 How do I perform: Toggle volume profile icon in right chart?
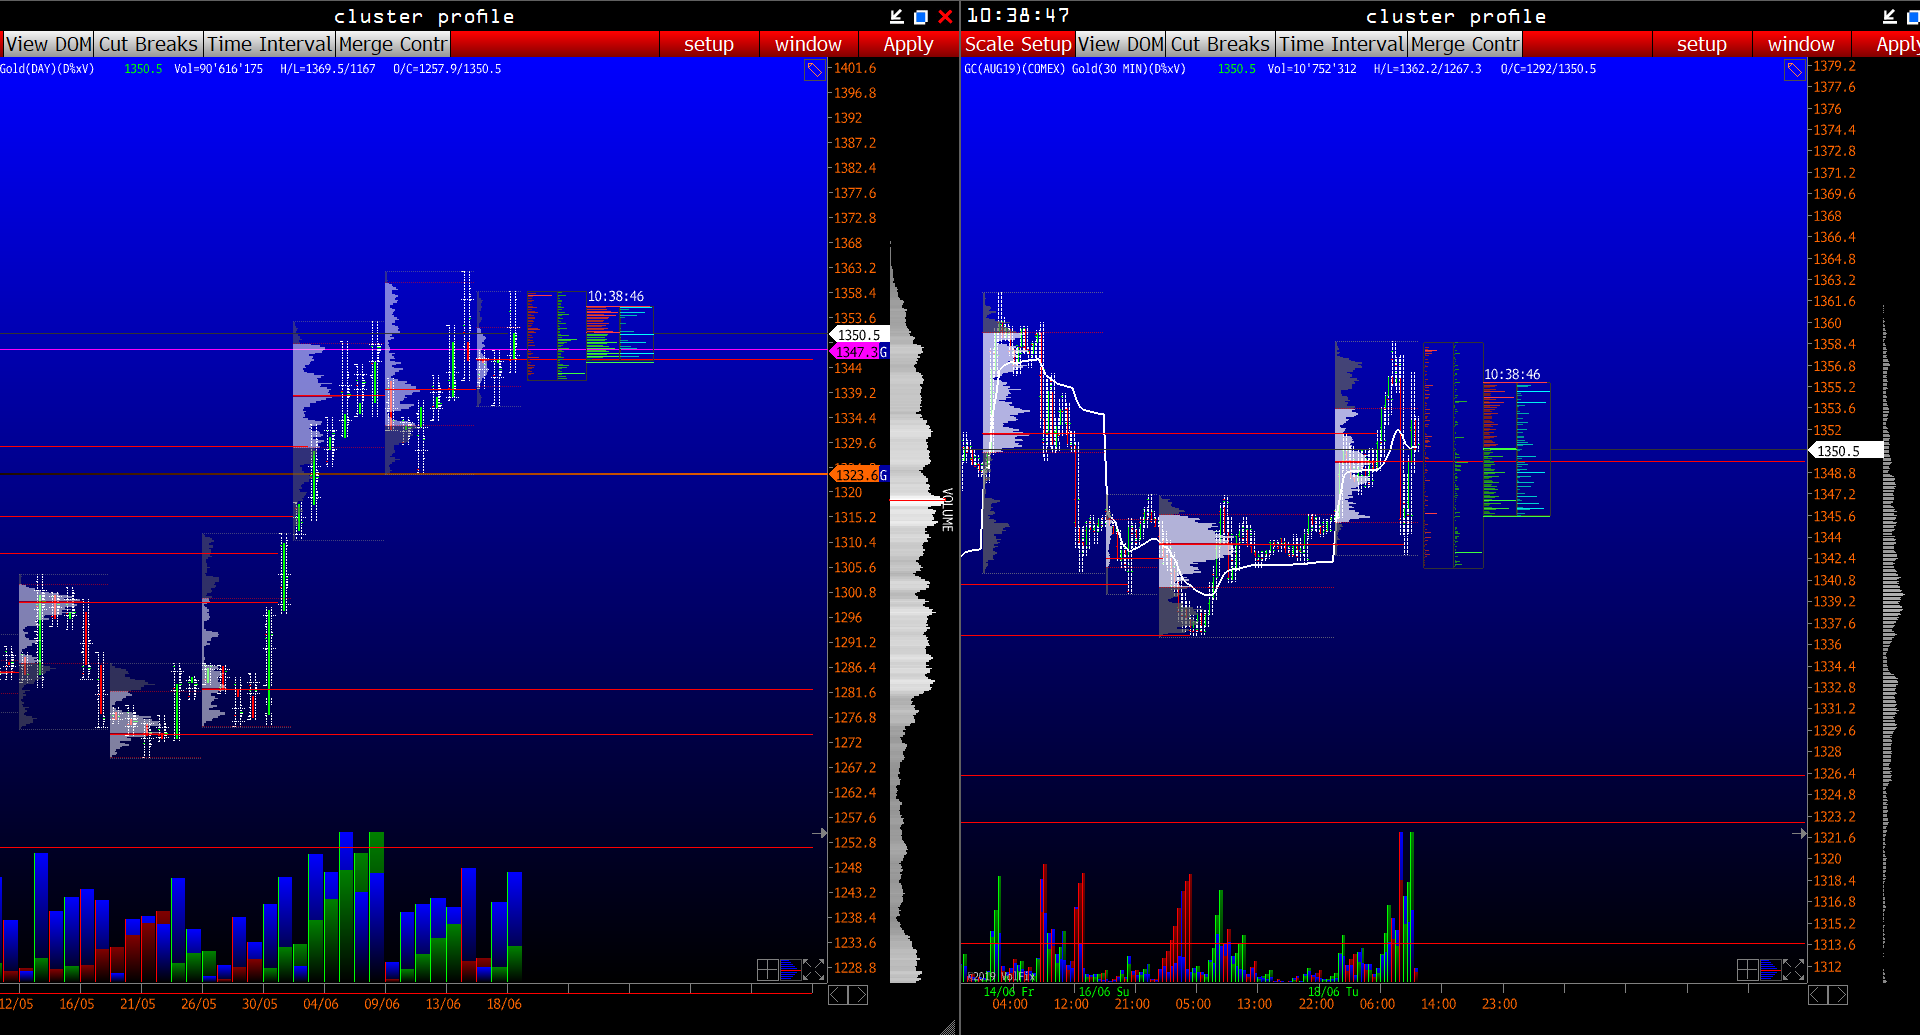(x=1771, y=969)
